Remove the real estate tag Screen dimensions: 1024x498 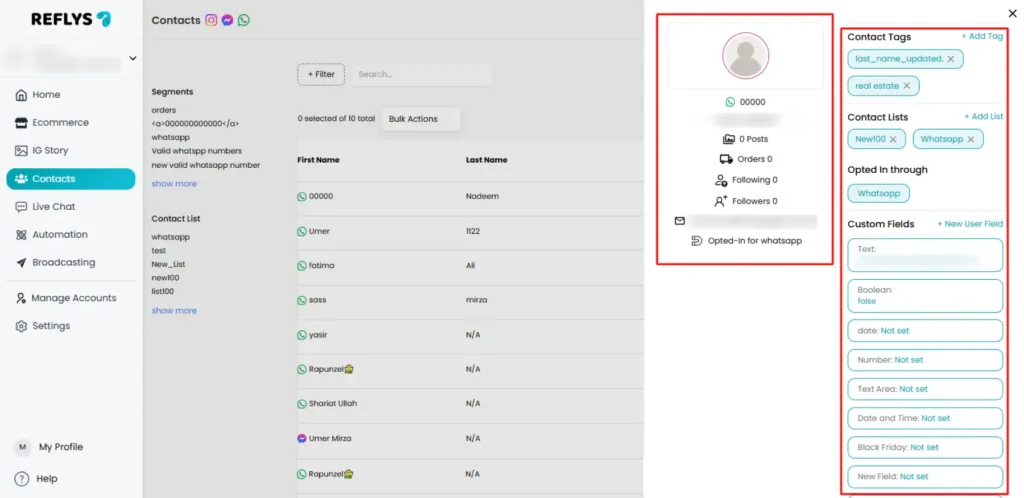pos(907,86)
